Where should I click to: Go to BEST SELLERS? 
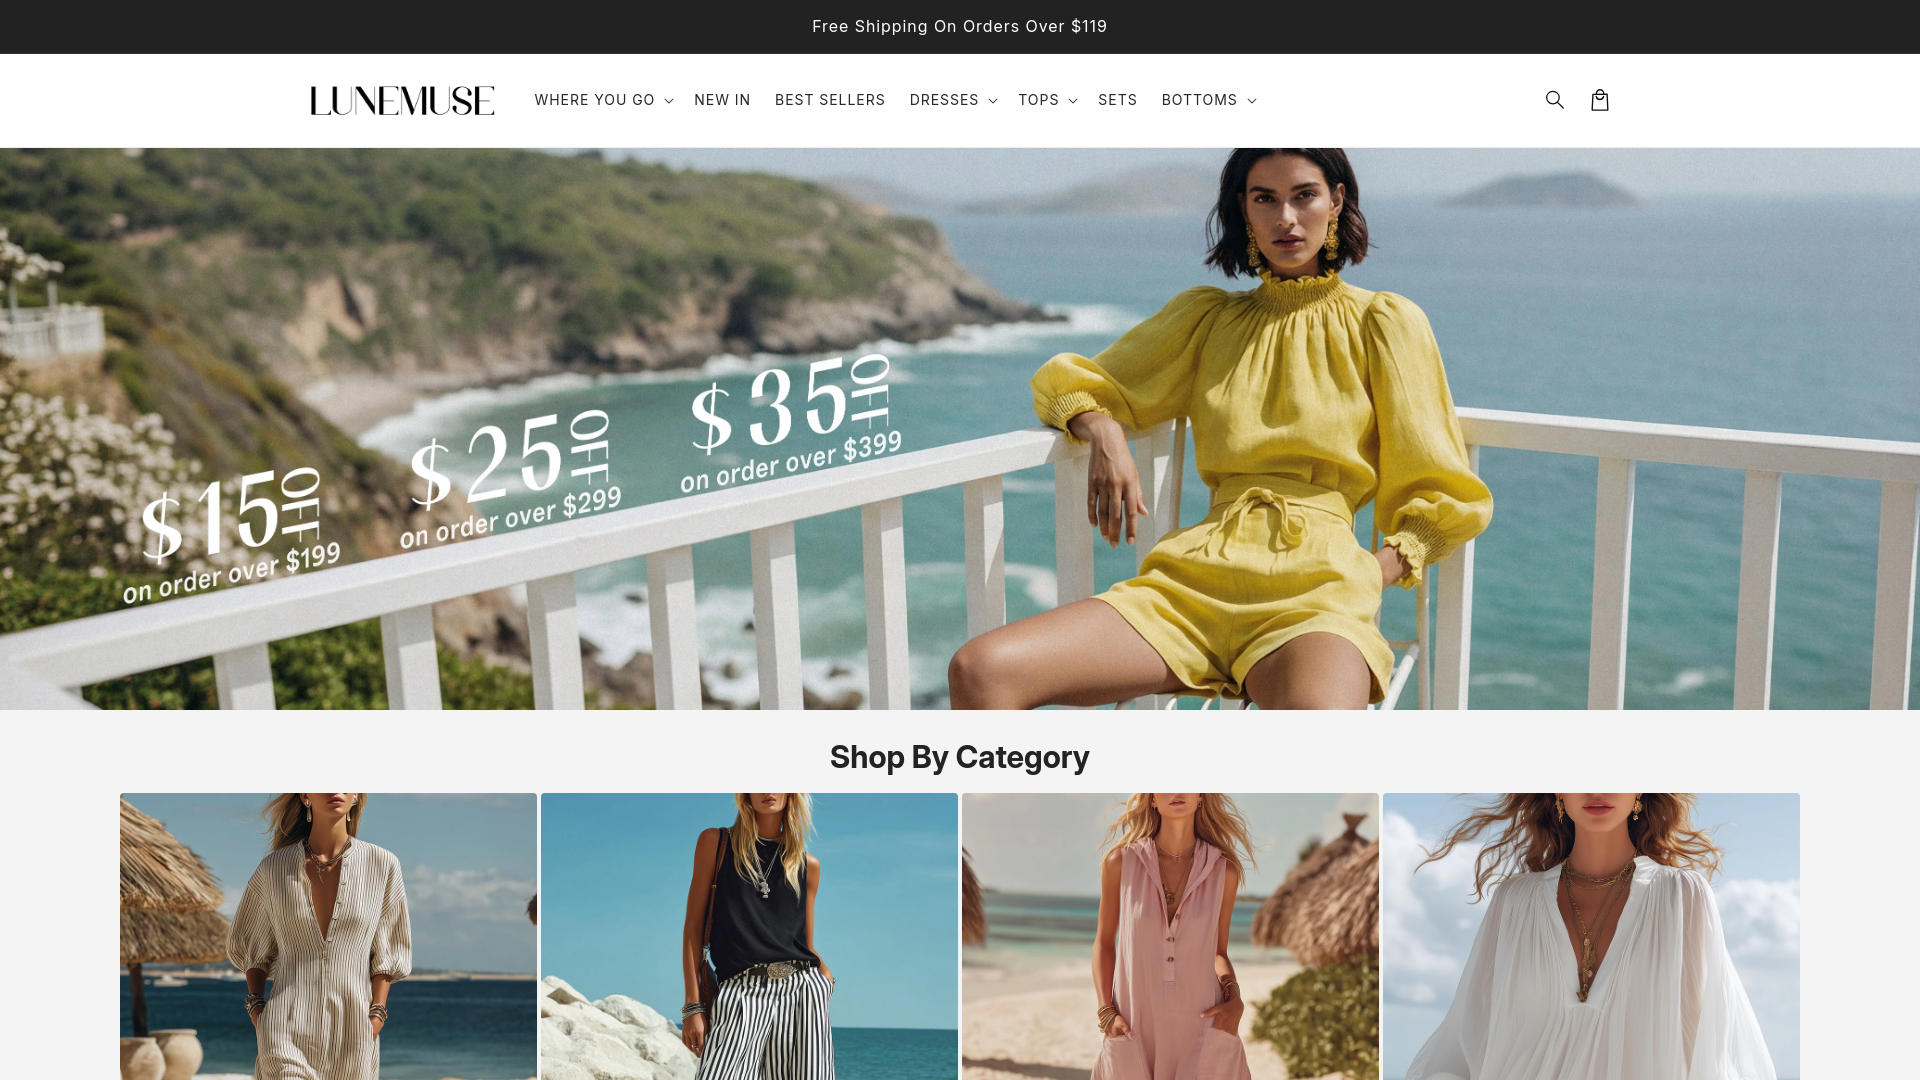click(830, 100)
